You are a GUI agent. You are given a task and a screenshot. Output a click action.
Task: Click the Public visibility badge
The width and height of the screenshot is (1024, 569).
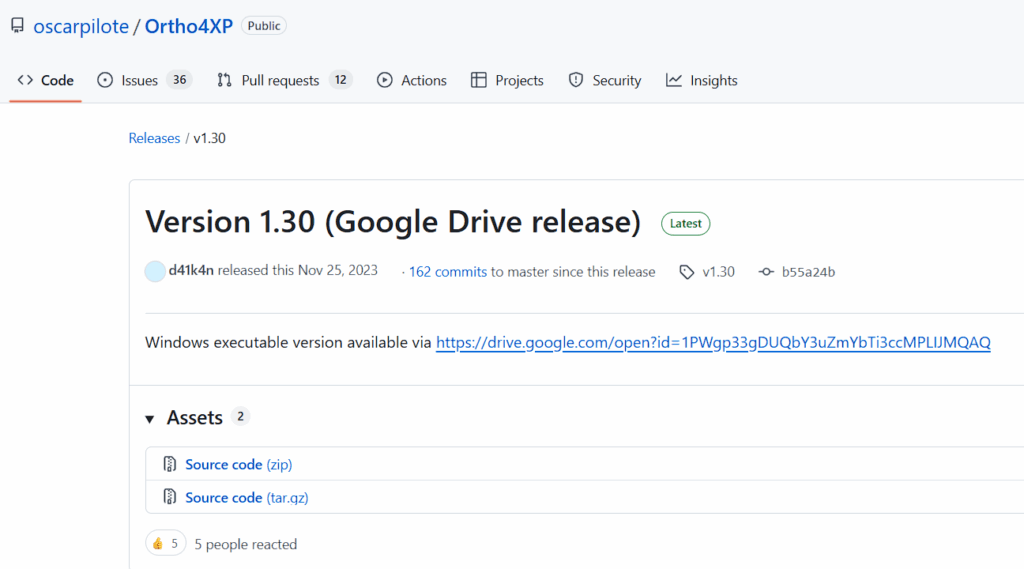point(264,25)
